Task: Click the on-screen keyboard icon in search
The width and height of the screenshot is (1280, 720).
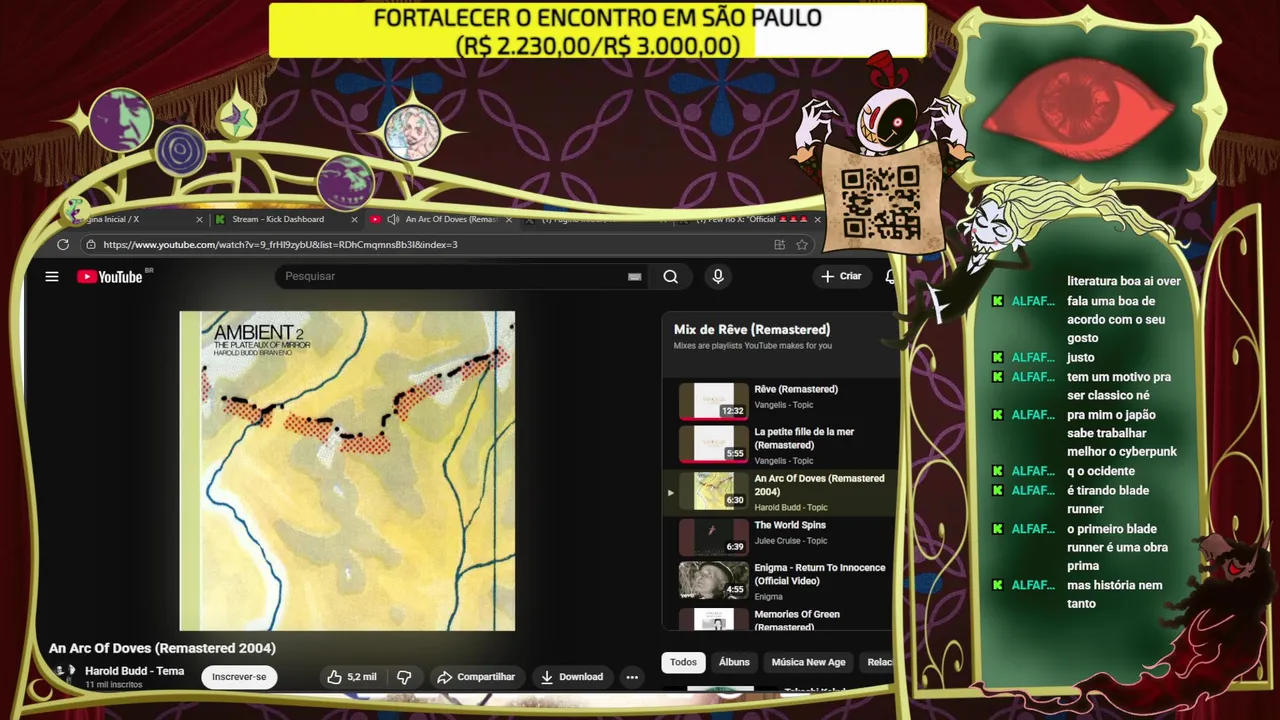Action: [x=634, y=277]
